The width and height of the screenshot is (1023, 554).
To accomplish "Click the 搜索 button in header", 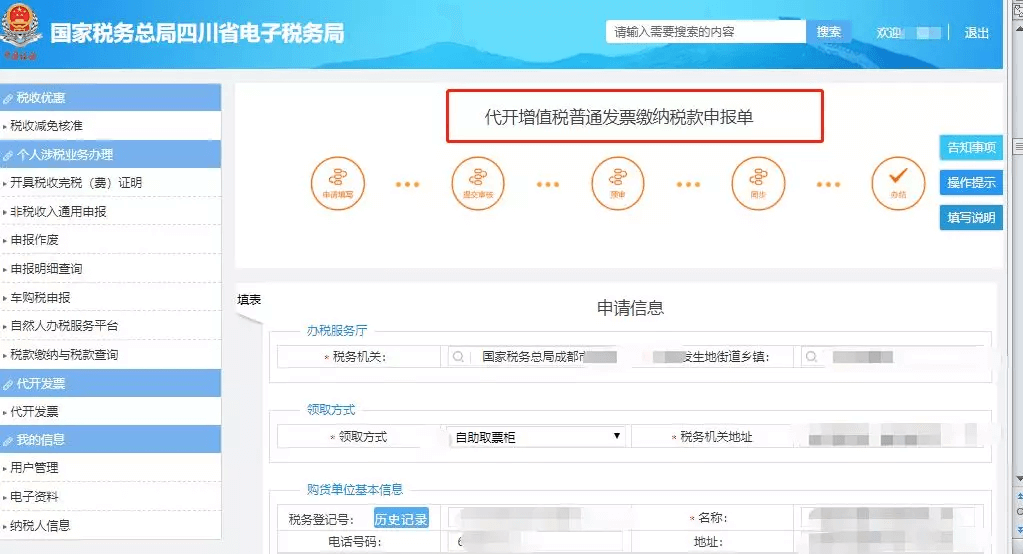I will [829, 31].
